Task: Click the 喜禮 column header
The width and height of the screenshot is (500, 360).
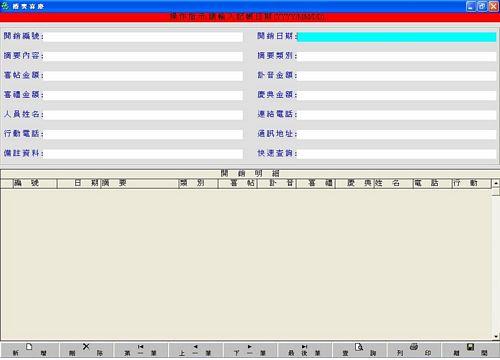Action: click(x=316, y=183)
